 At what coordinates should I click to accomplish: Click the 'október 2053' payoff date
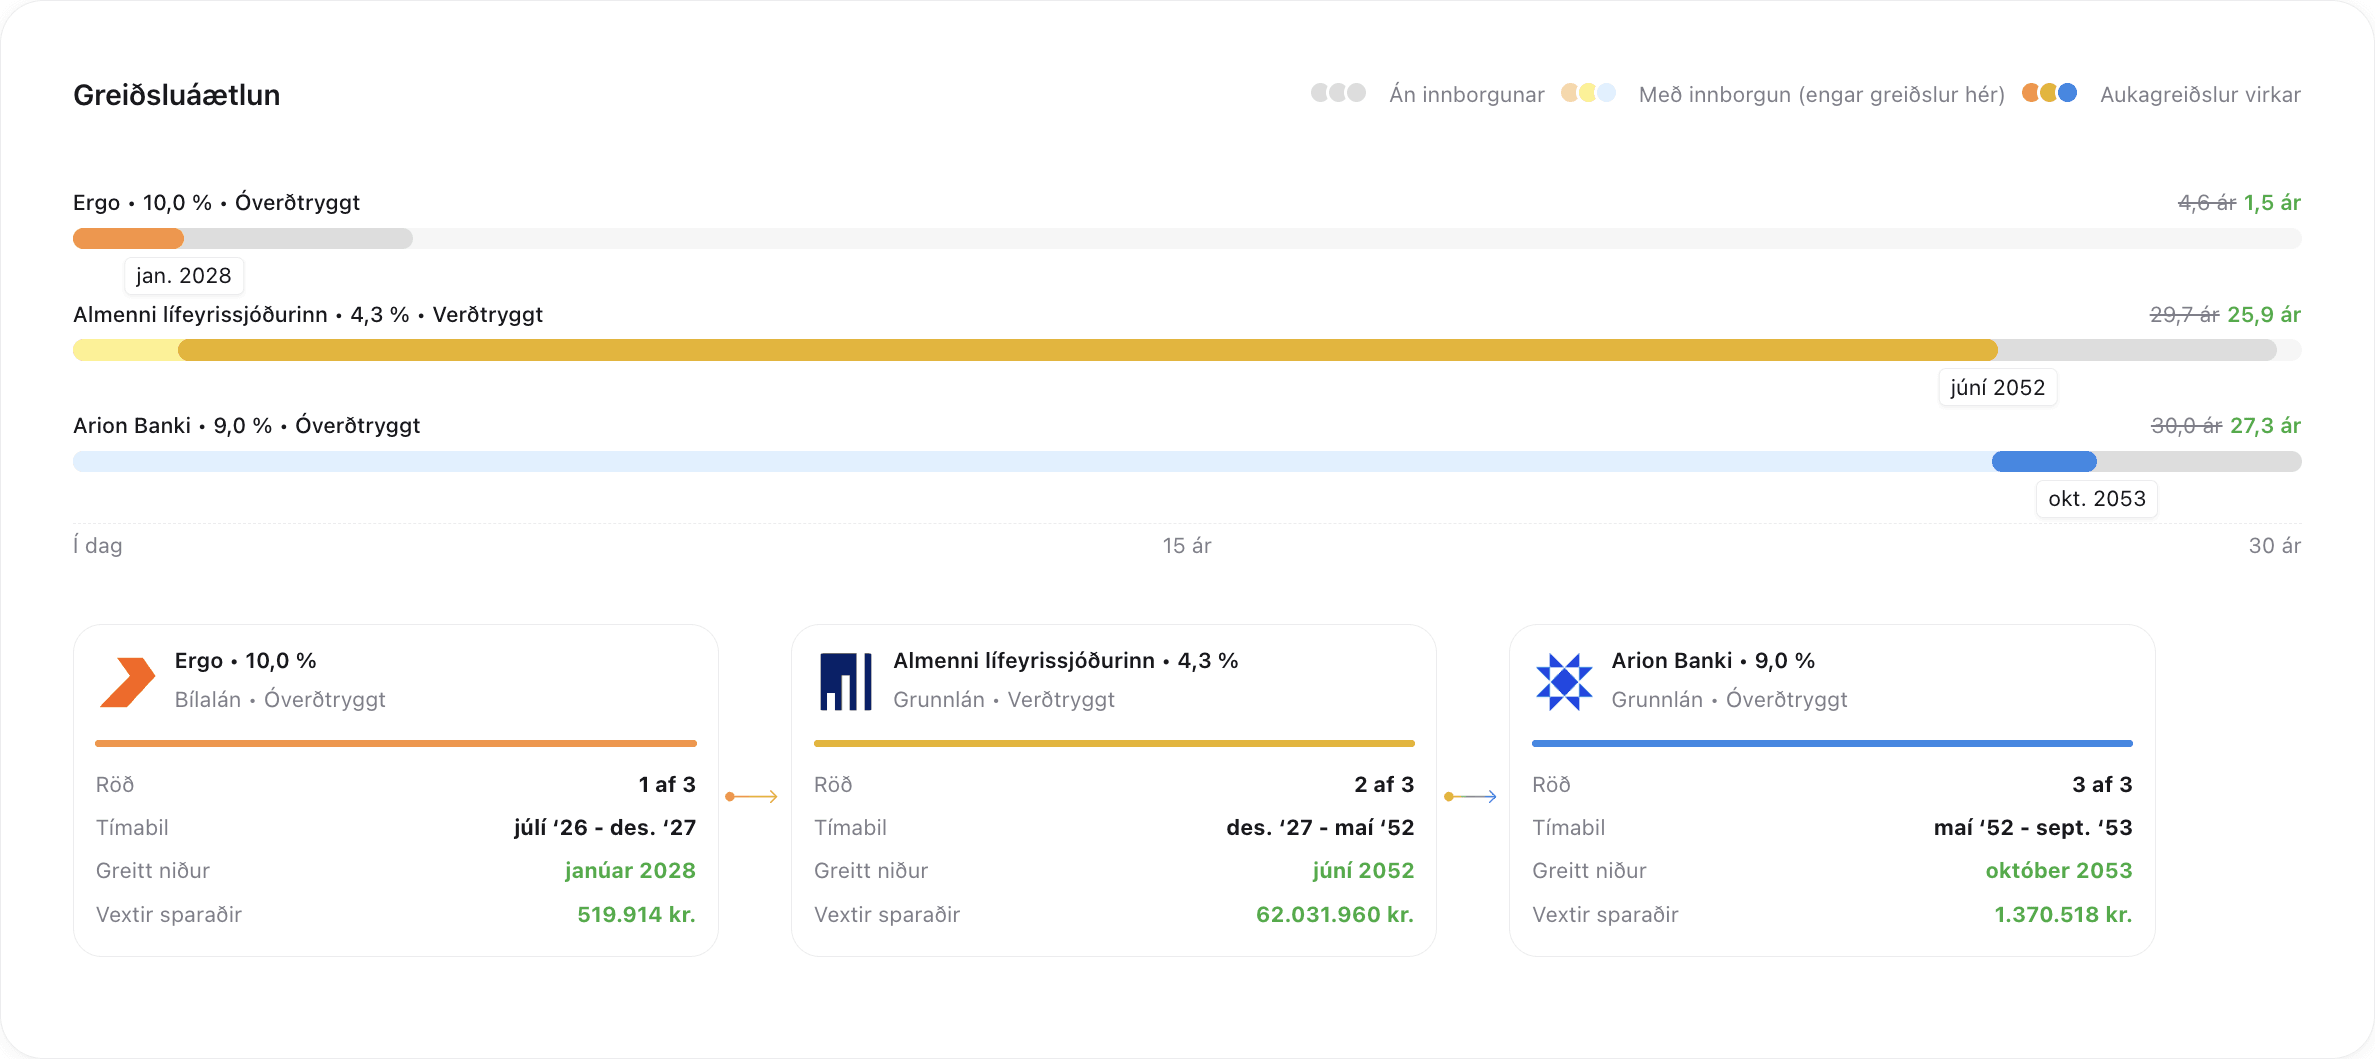2059,871
